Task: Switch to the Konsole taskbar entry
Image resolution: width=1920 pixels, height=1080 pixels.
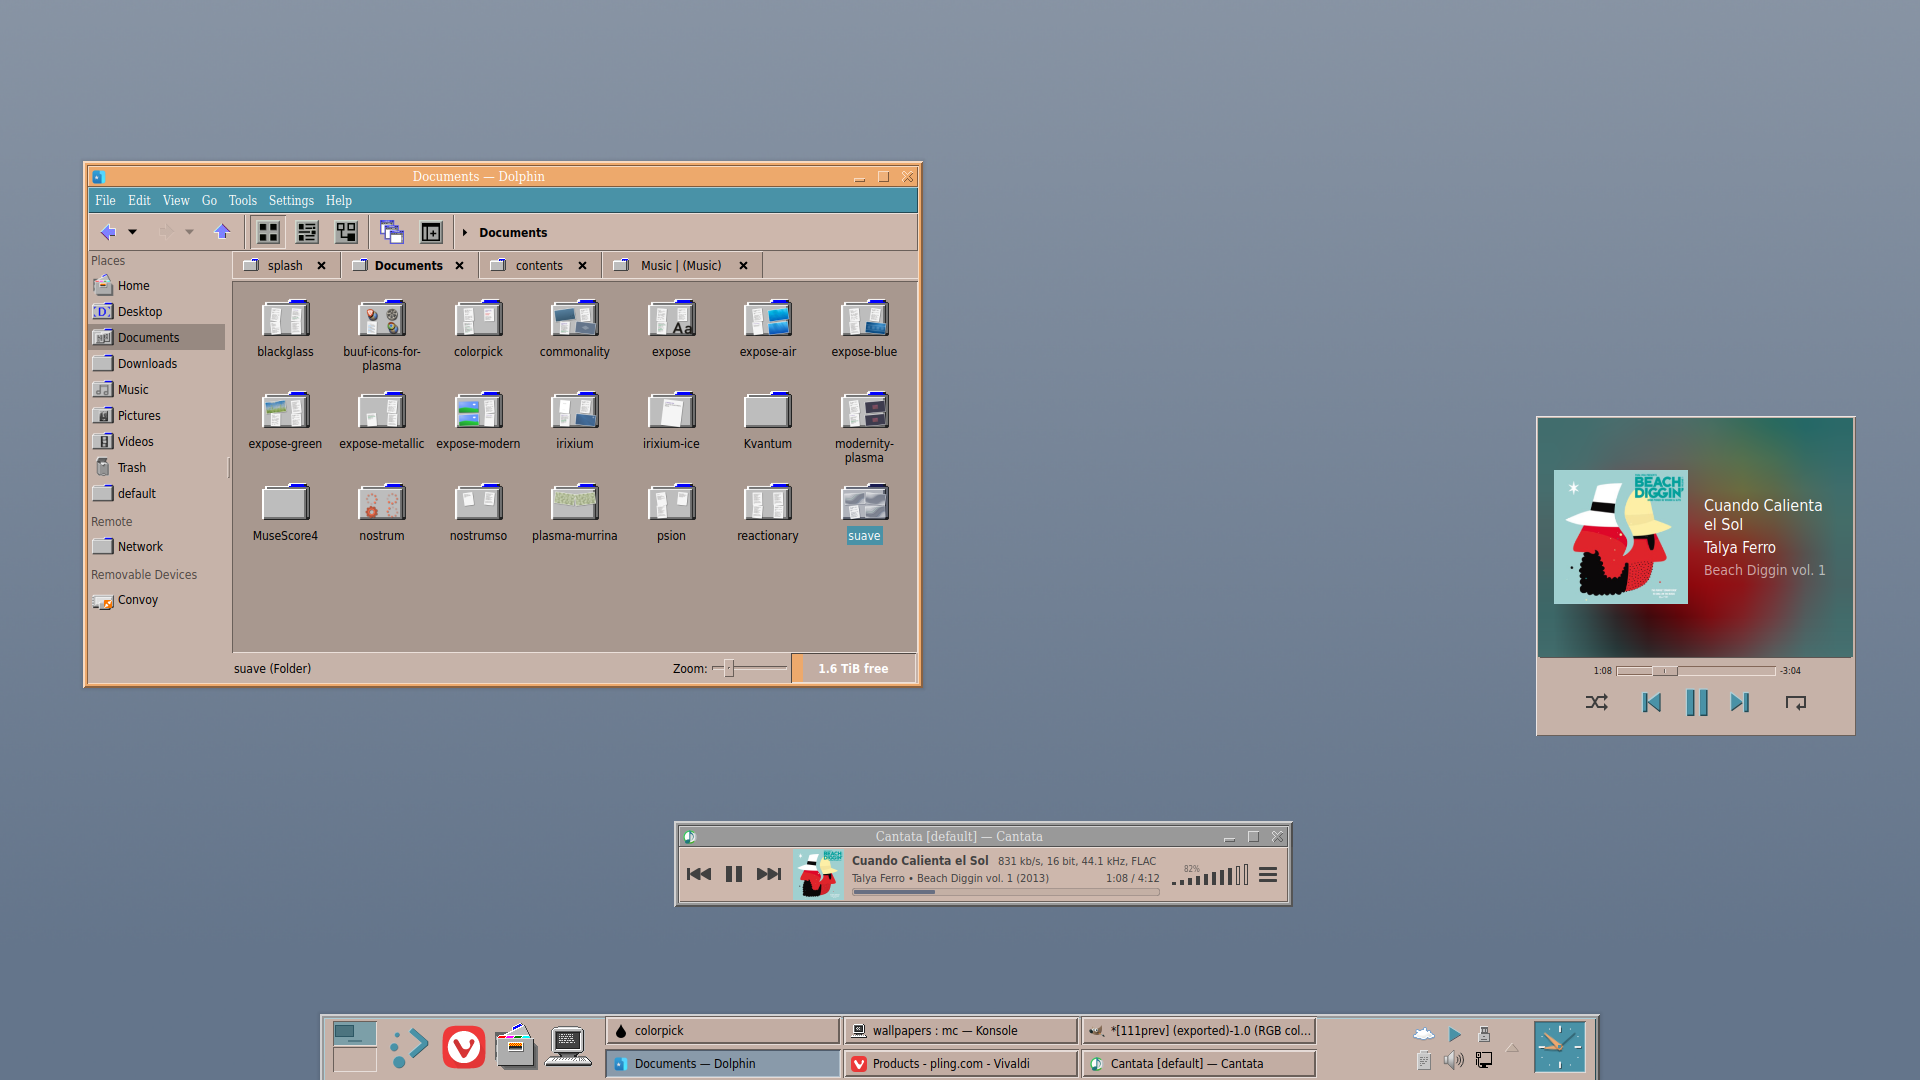Action: pos(959,1030)
